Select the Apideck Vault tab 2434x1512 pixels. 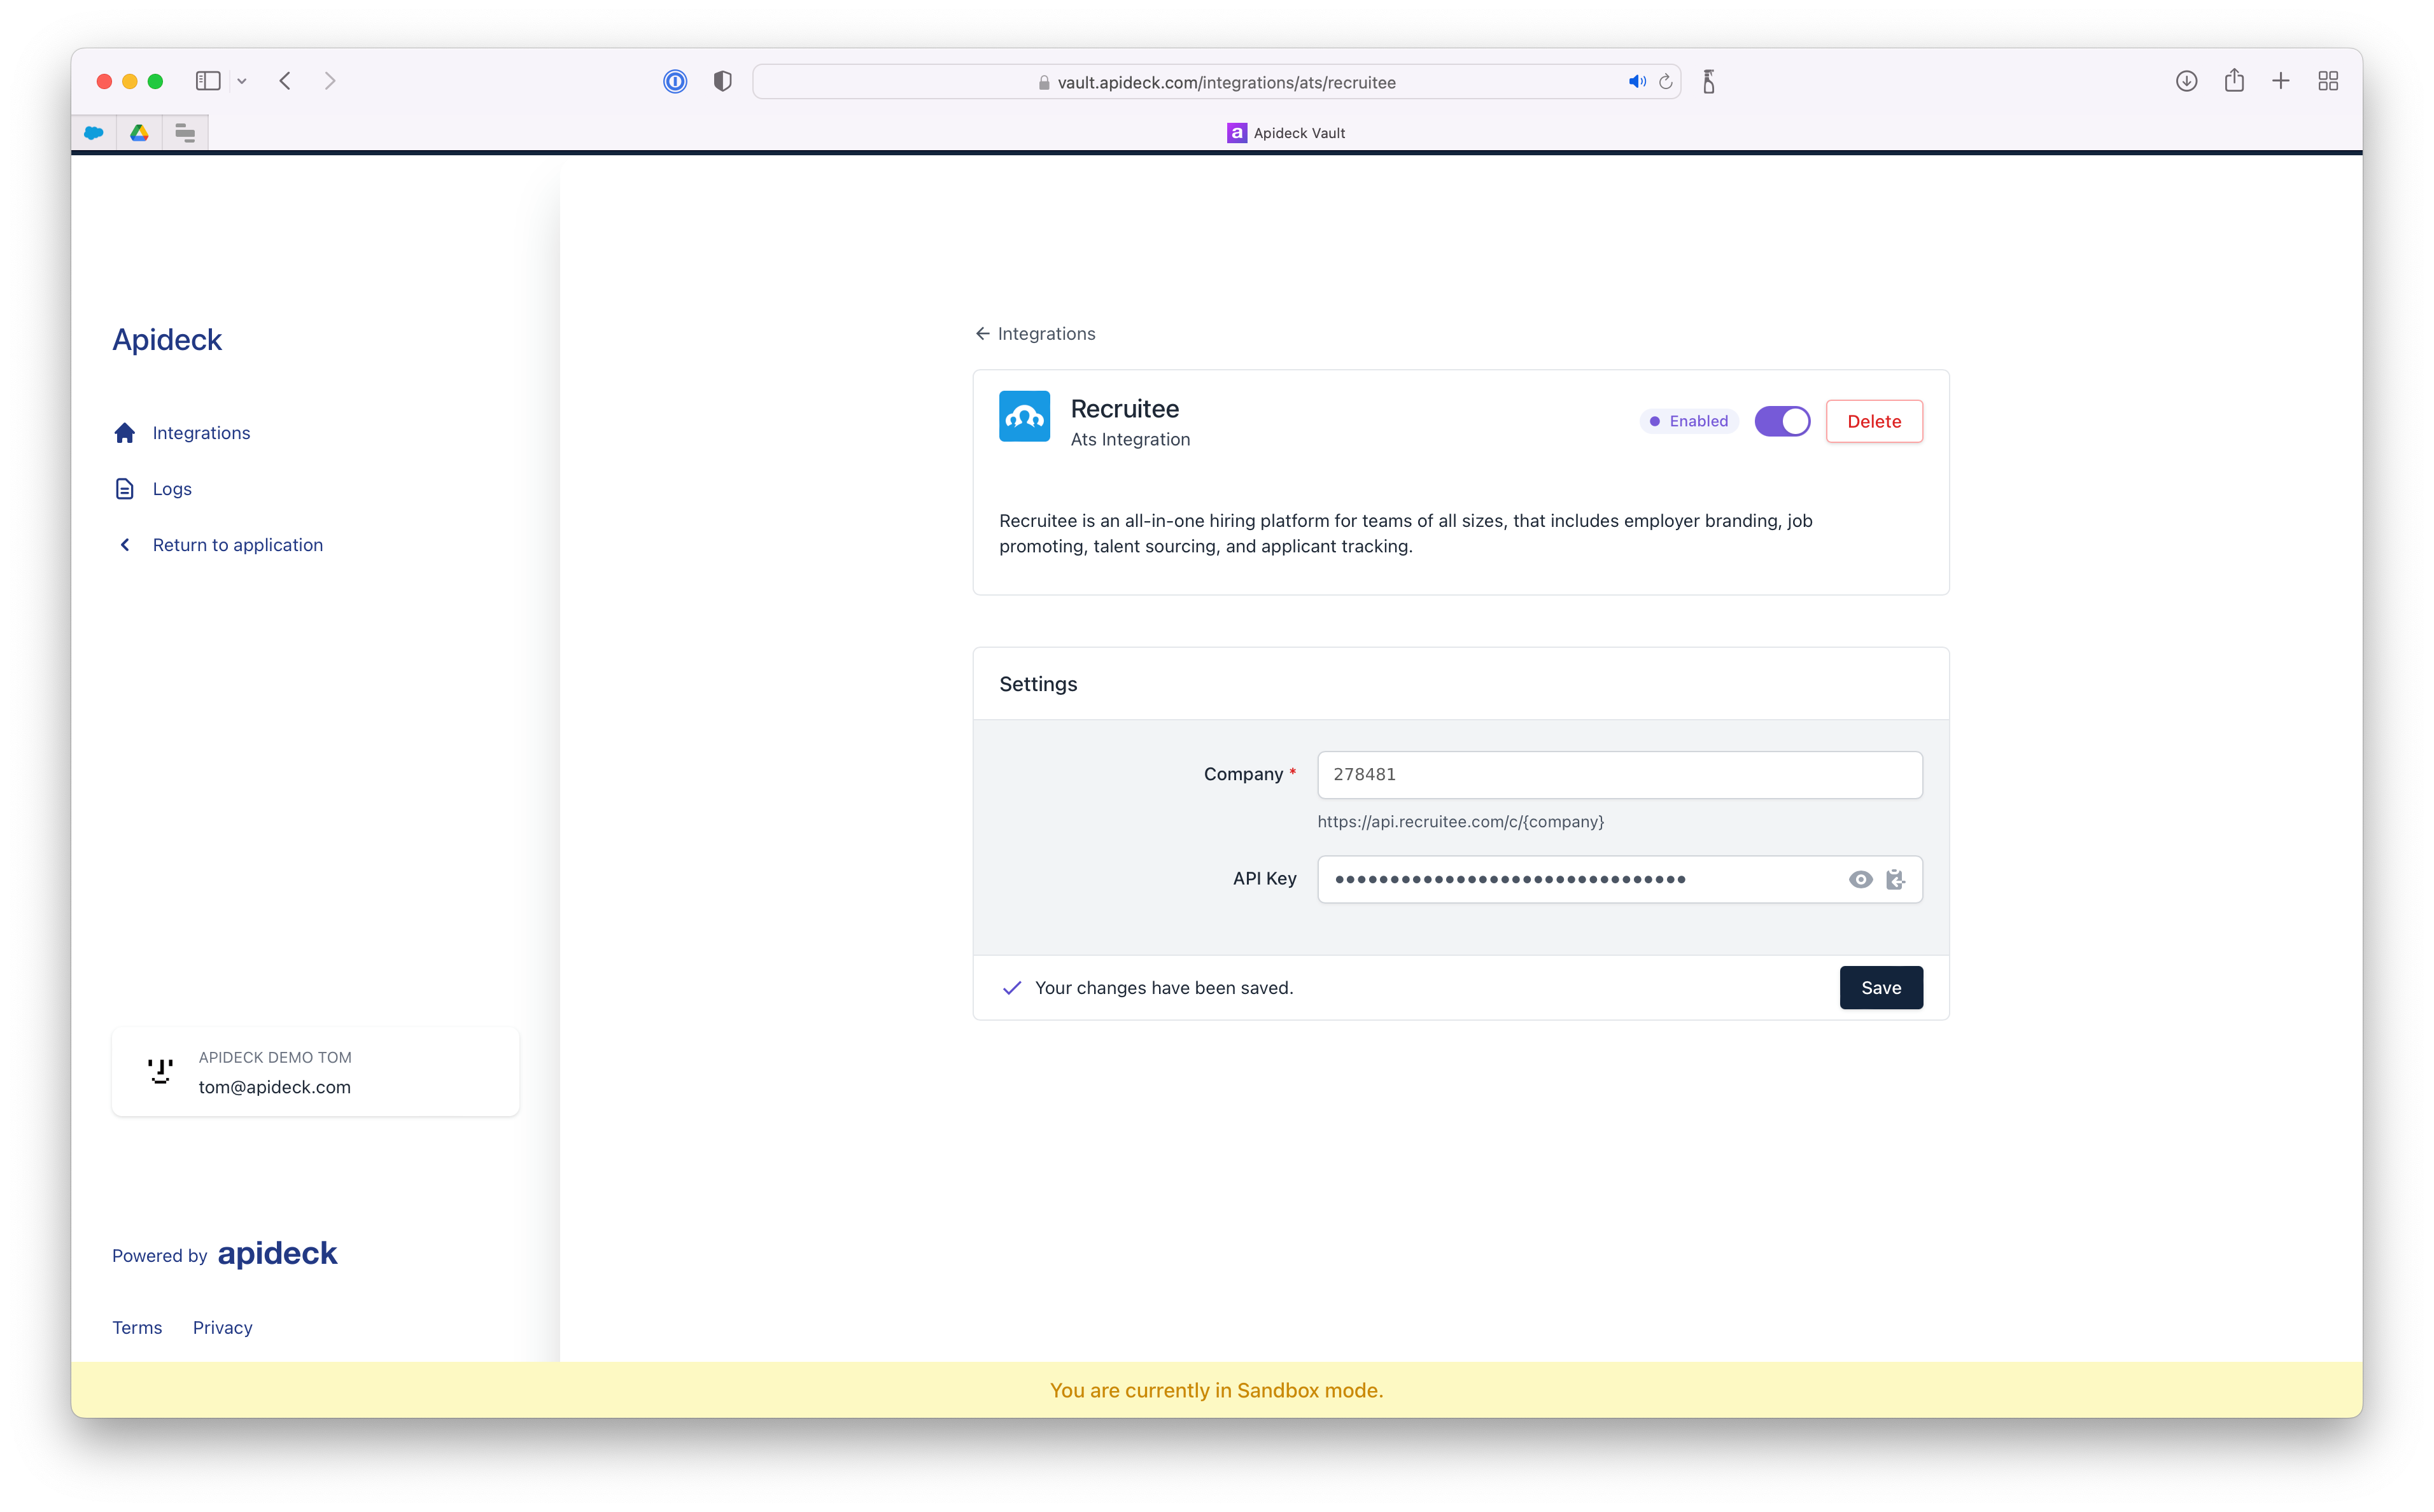pos(1286,133)
